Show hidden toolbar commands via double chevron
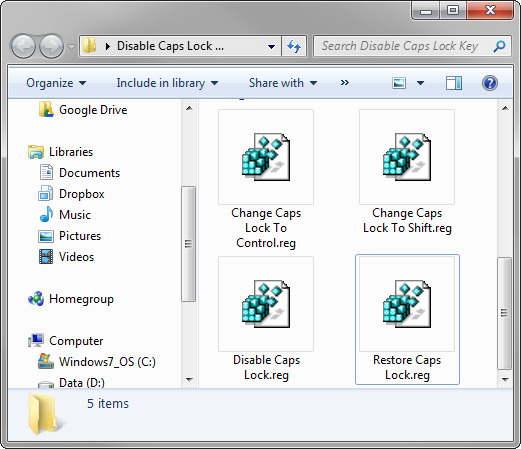The image size is (521, 449). tap(345, 83)
